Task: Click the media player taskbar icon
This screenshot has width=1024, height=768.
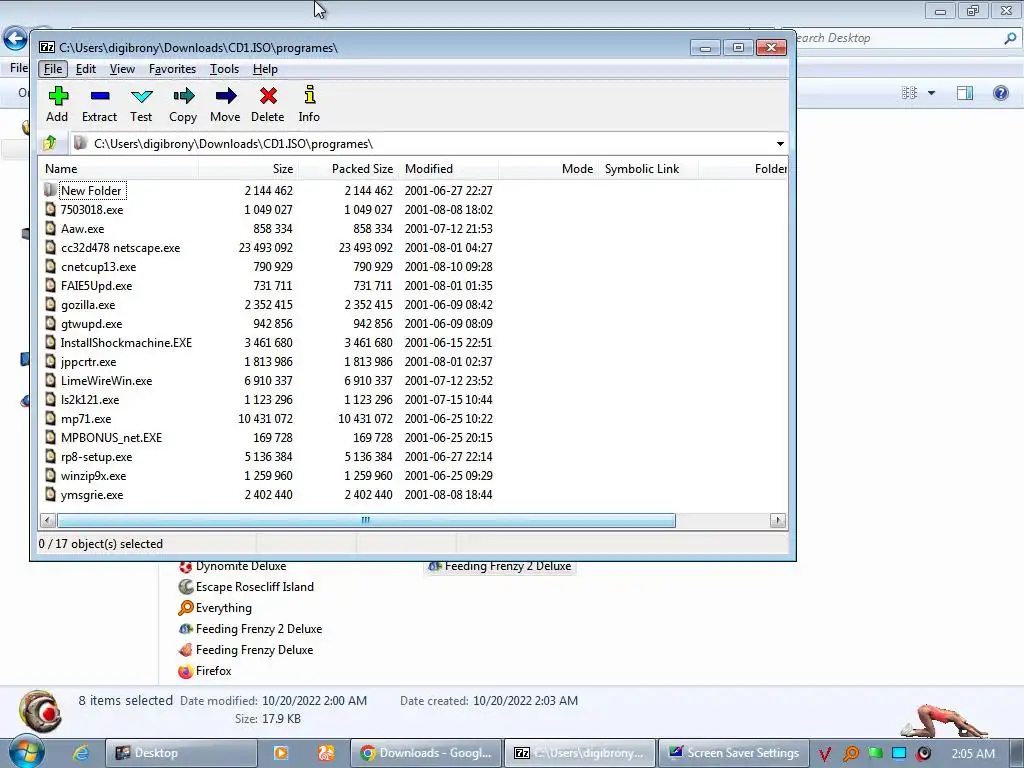Action: [x=281, y=753]
